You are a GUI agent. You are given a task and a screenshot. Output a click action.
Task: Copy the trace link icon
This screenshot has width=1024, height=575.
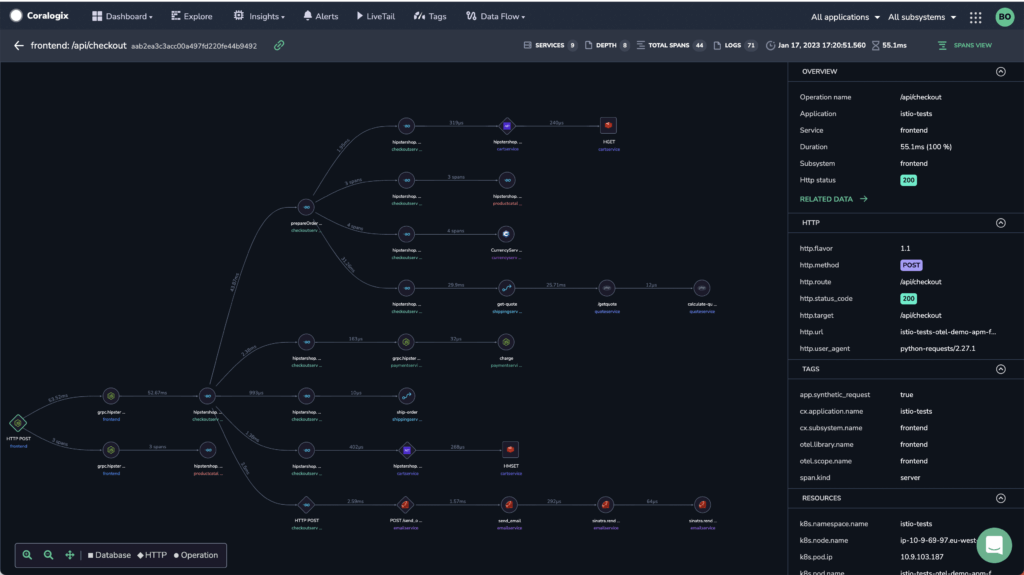click(x=279, y=46)
